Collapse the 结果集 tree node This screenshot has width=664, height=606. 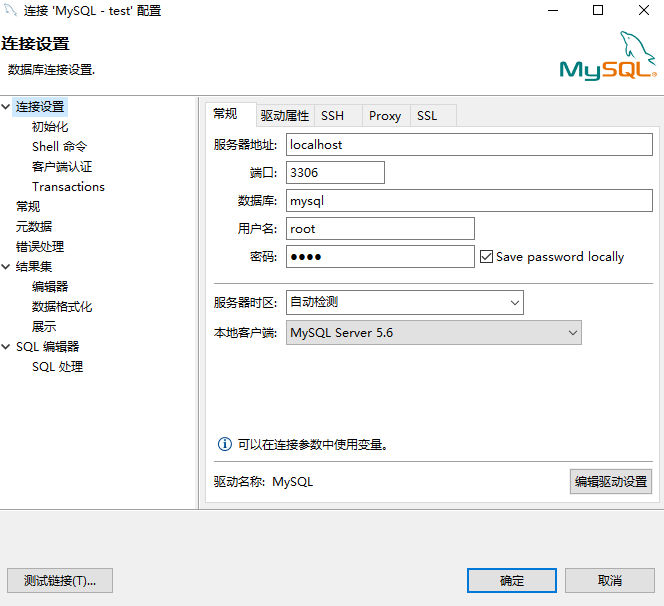(x=6, y=267)
